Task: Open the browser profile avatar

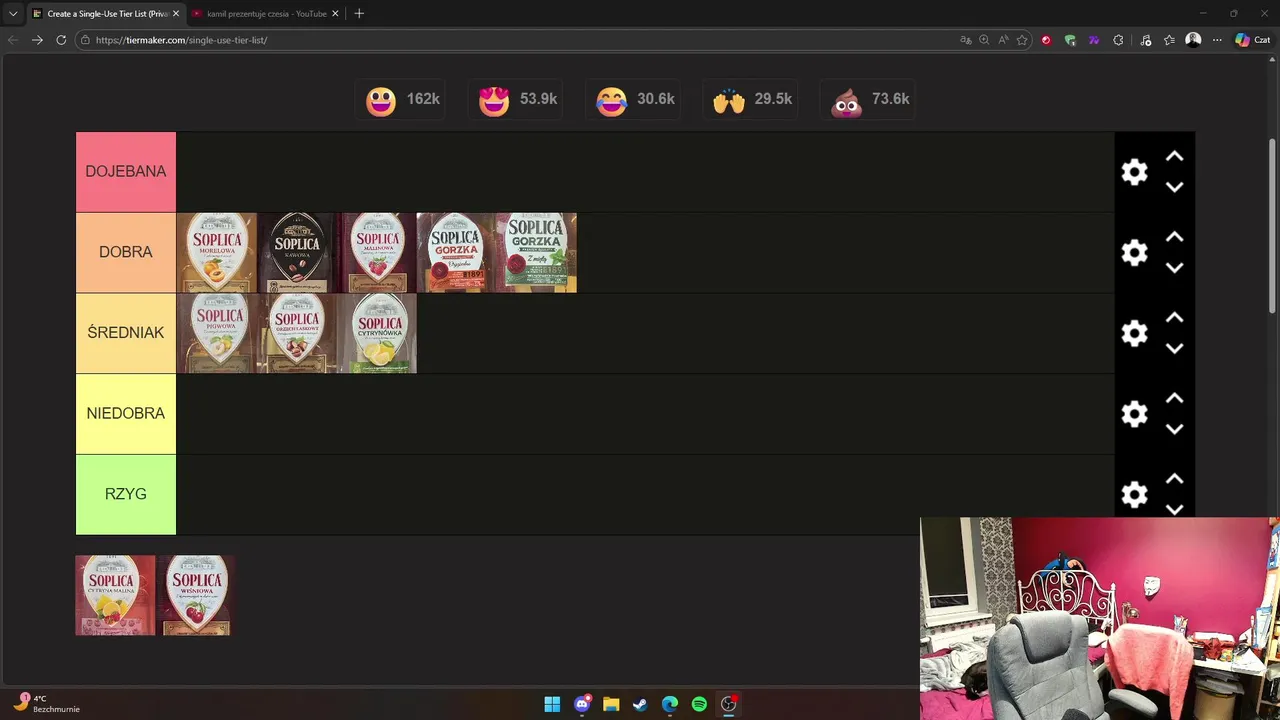Action: coord(1193,40)
